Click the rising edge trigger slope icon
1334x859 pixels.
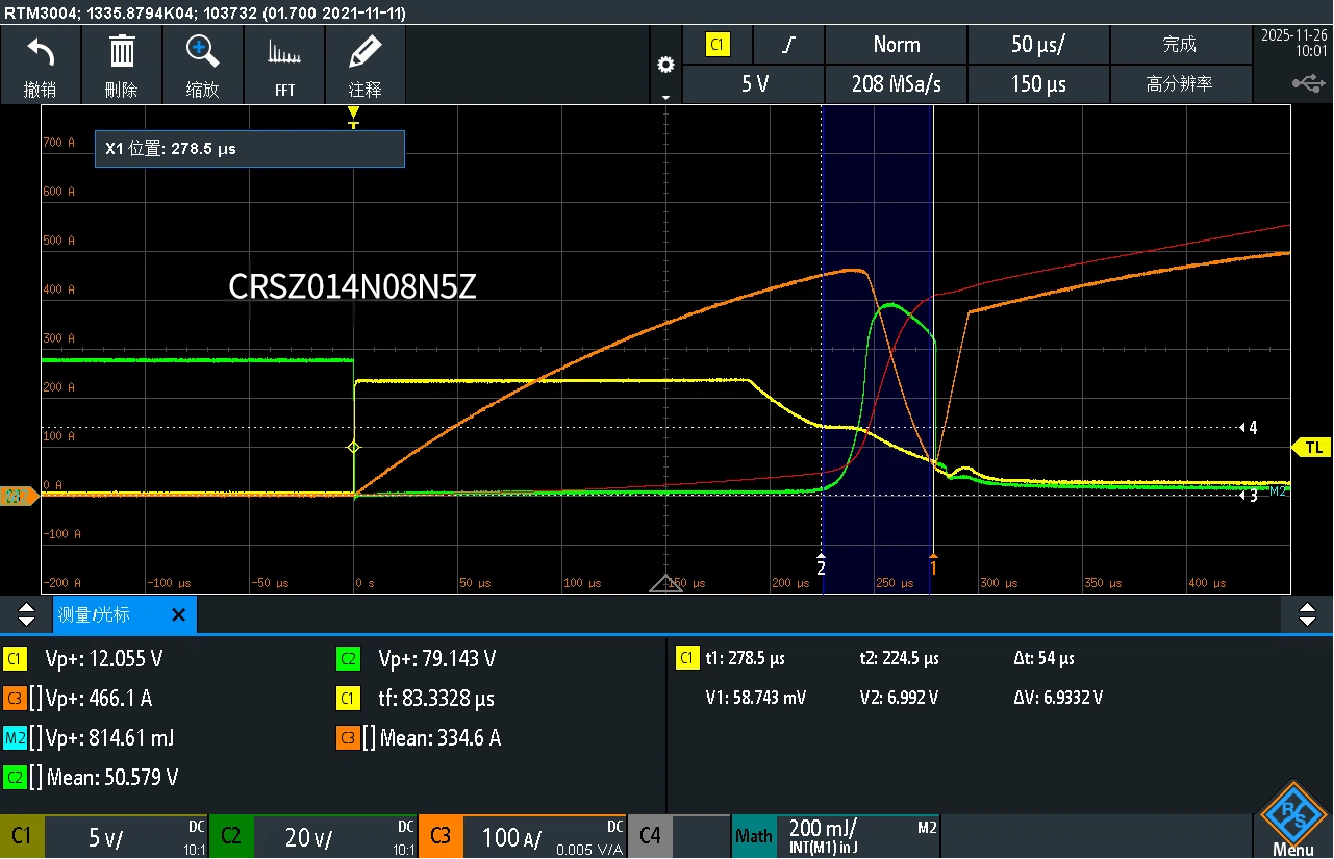pyautogui.click(x=789, y=45)
